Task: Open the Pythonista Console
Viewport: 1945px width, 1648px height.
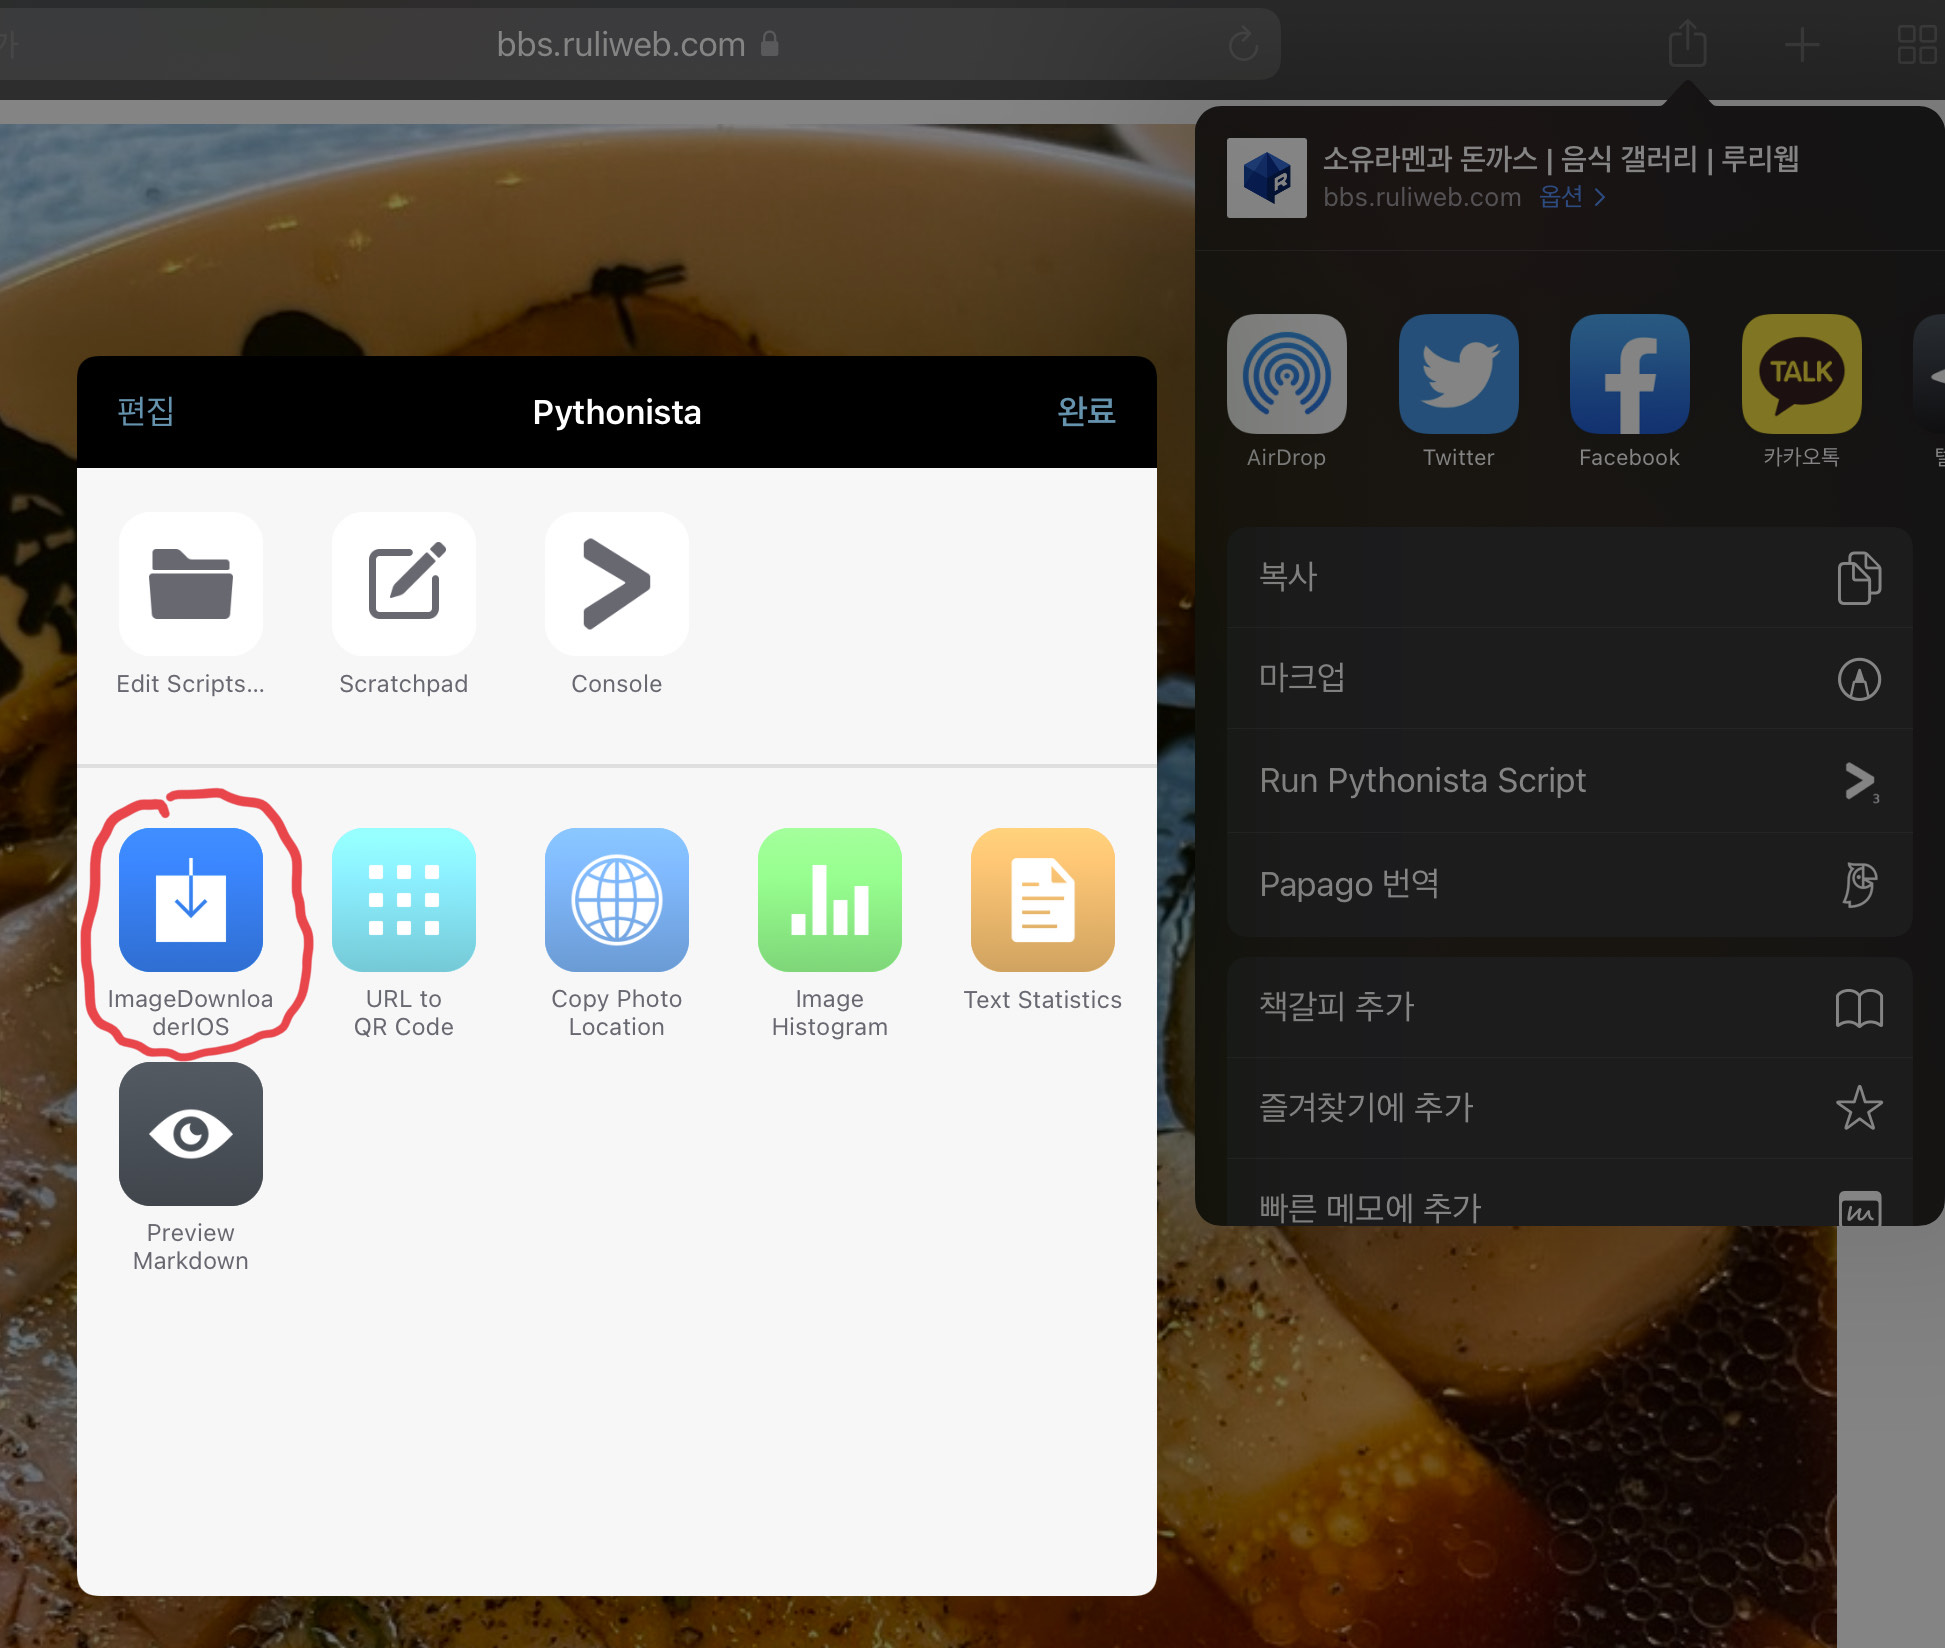Action: tap(616, 584)
